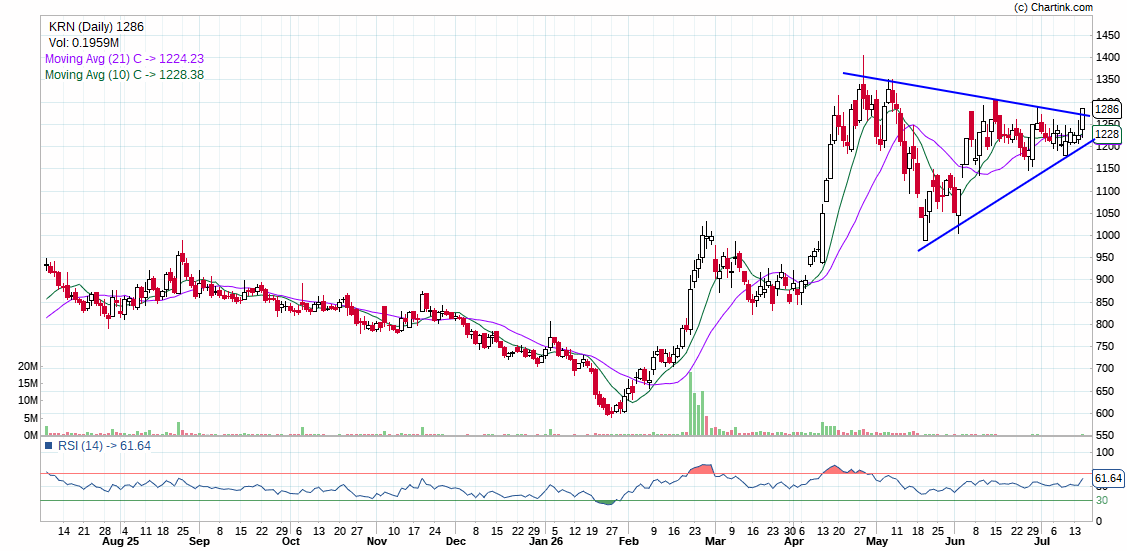Click the 1350 price axis label
The height and width of the screenshot is (551, 1127).
tap(1108, 80)
